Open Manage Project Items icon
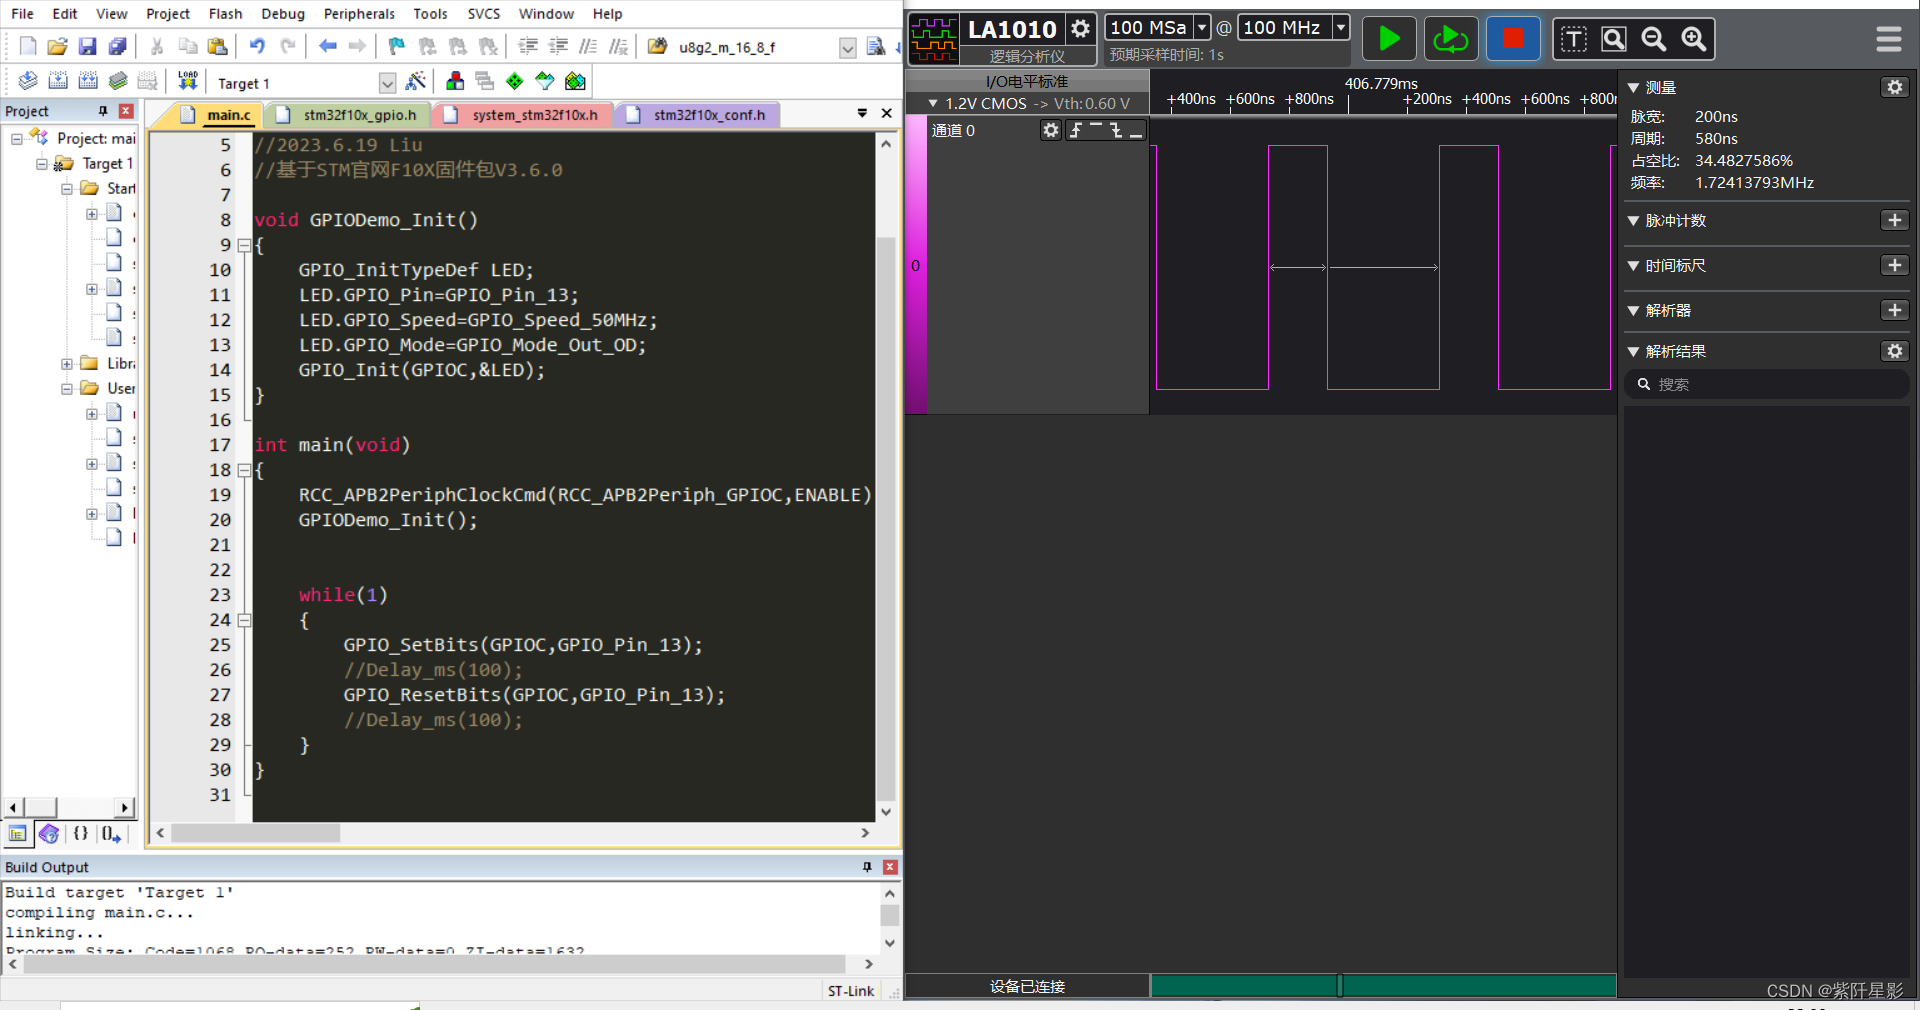Screen dimensions: 1920x1010 455,81
